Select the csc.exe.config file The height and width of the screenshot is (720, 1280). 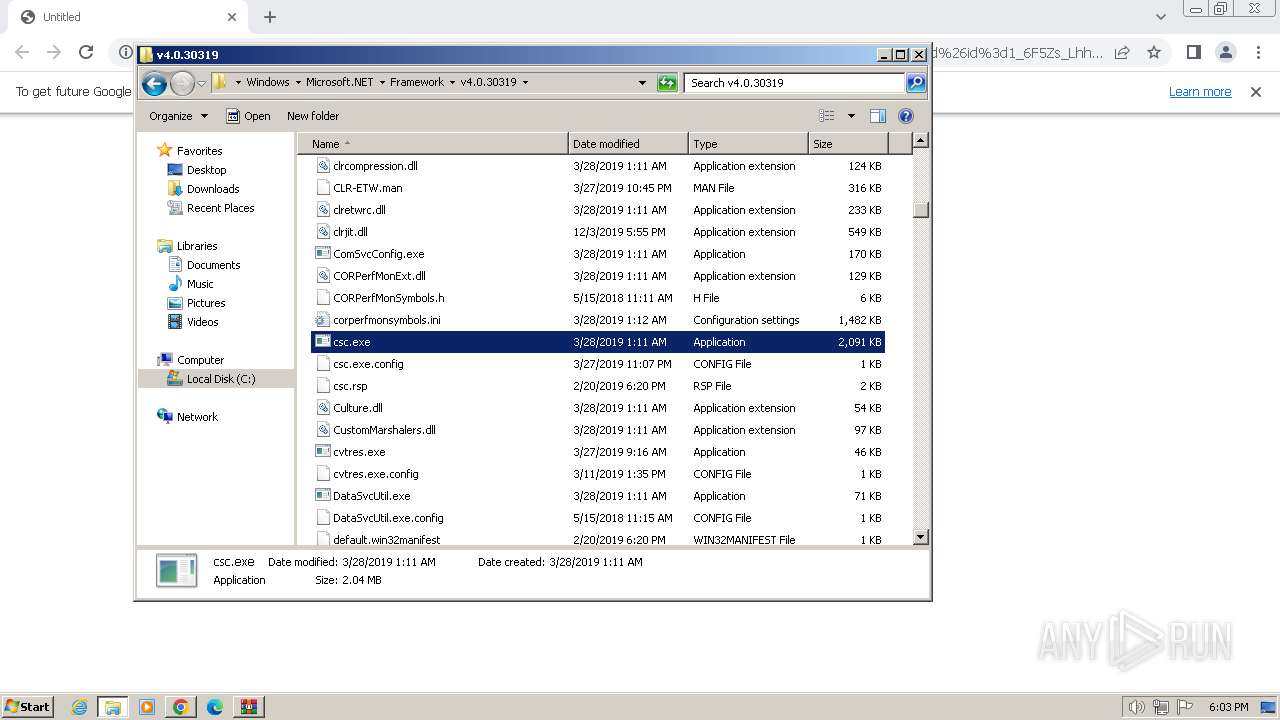(x=368, y=364)
